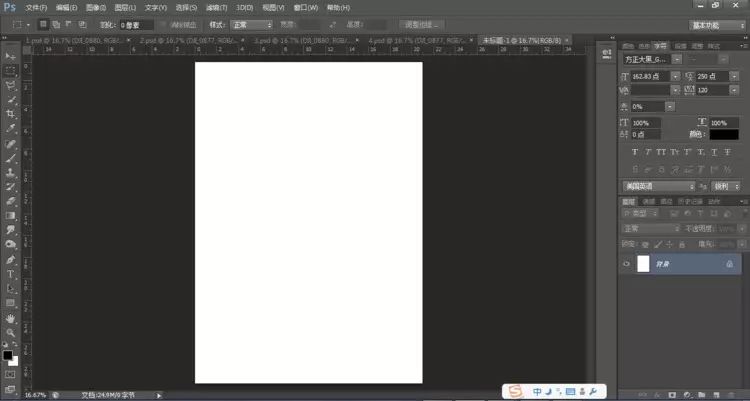This screenshot has height=401, width=750.
Task: Select the Brush tool
Action: 10,158
